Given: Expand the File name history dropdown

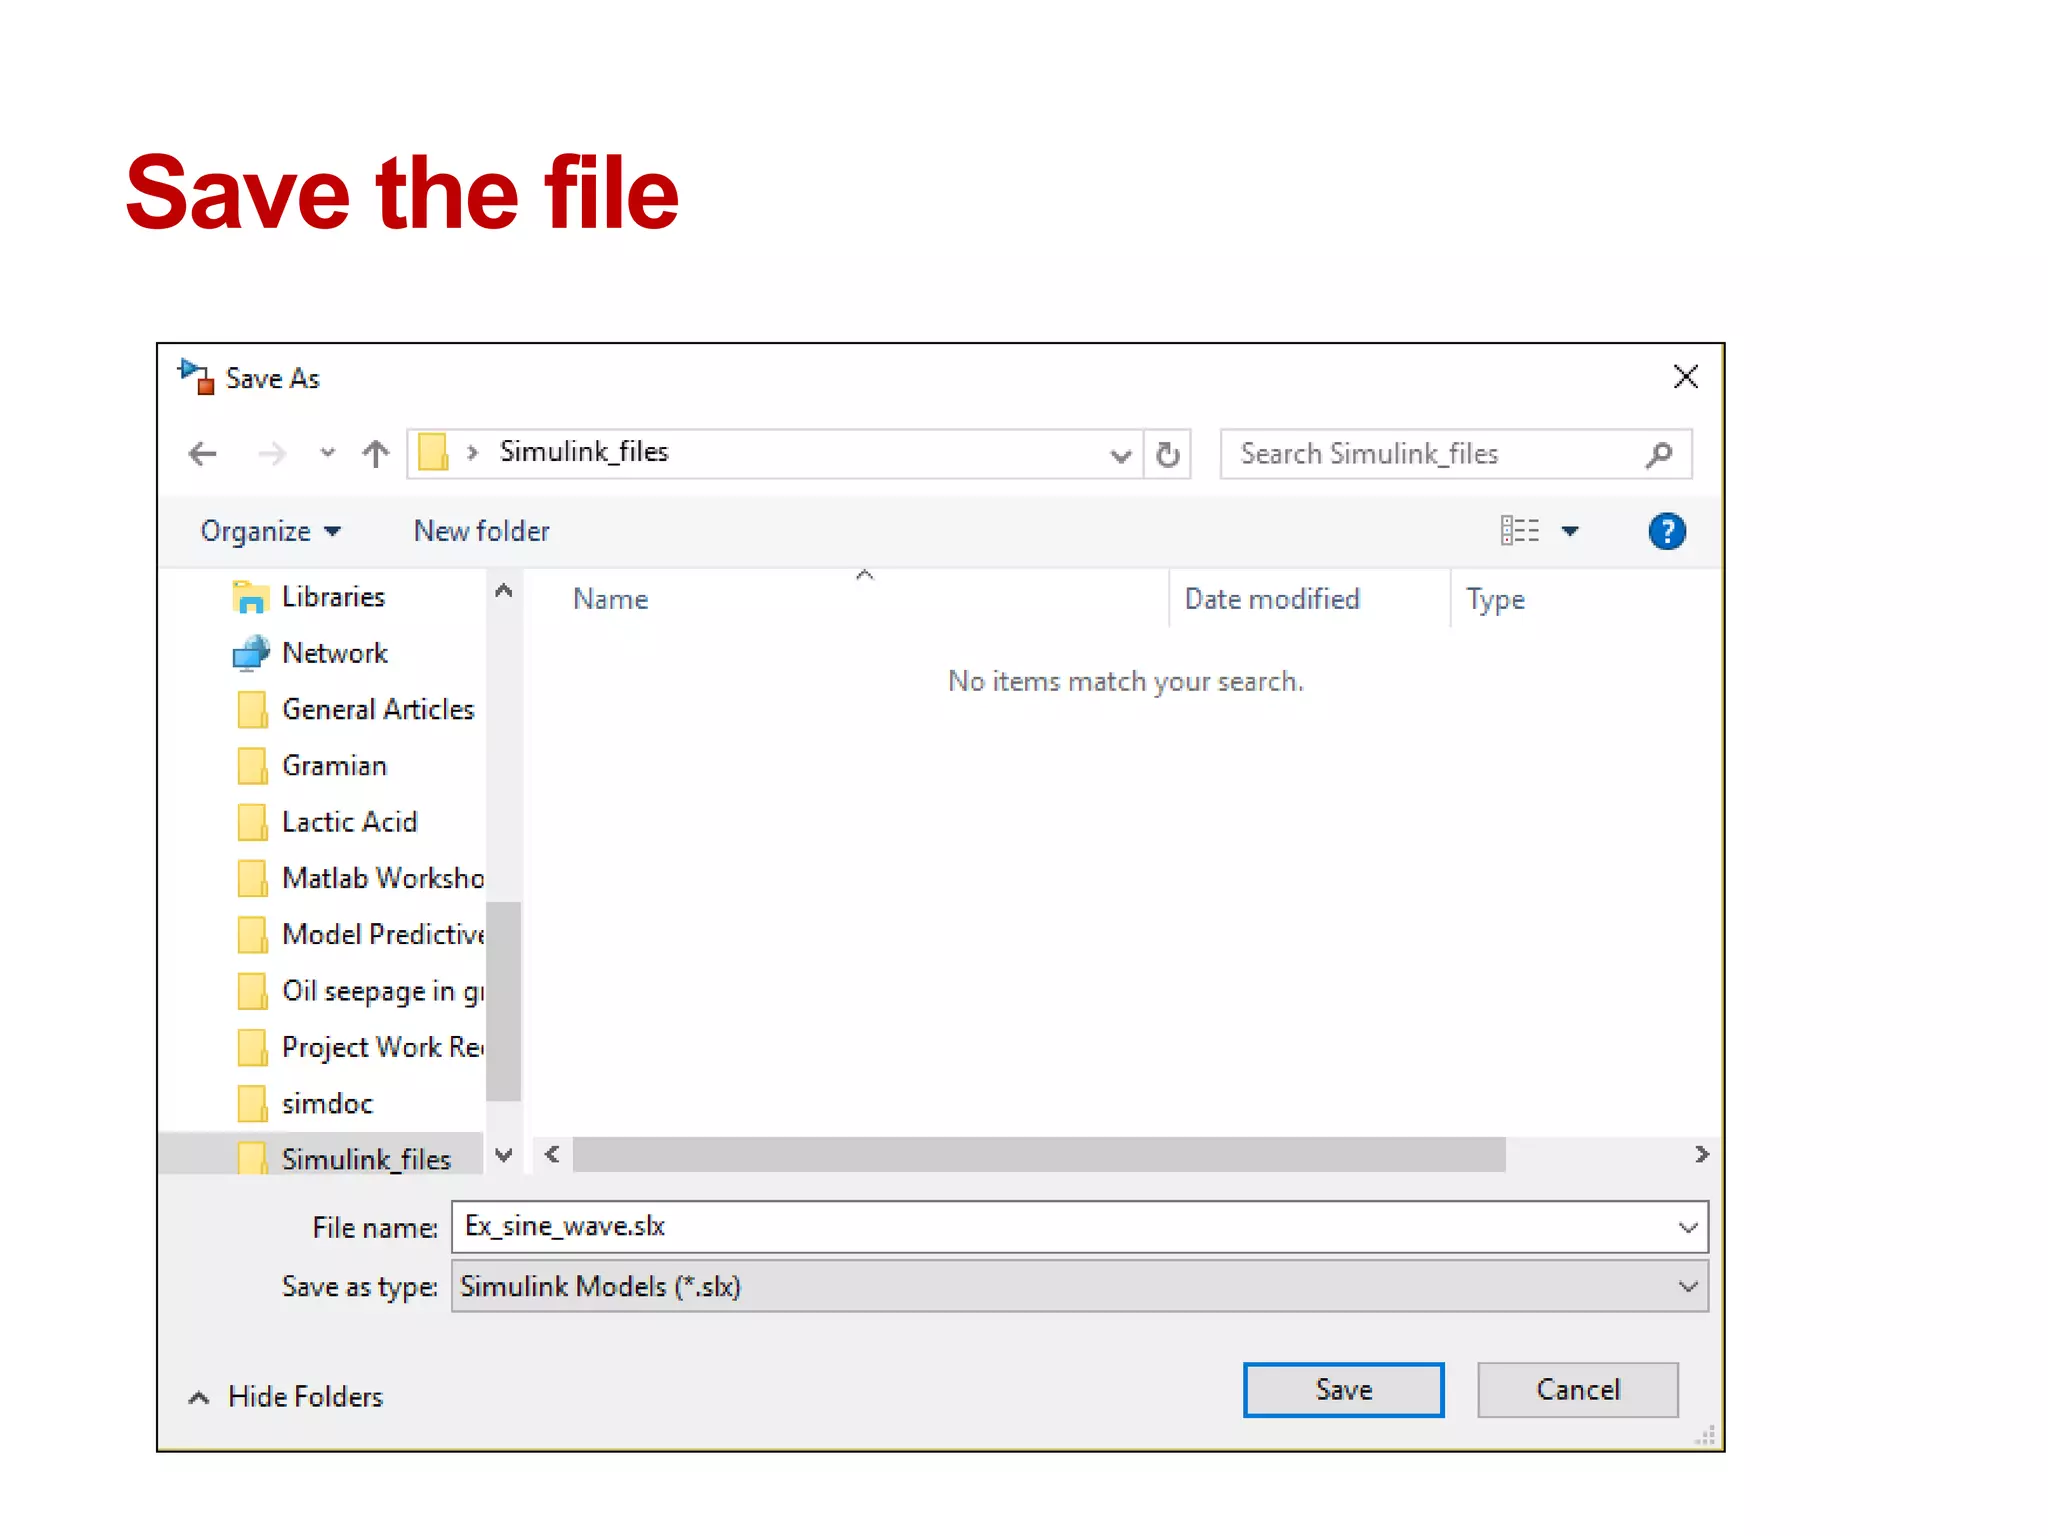Looking at the screenshot, I should [x=1687, y=1227].
